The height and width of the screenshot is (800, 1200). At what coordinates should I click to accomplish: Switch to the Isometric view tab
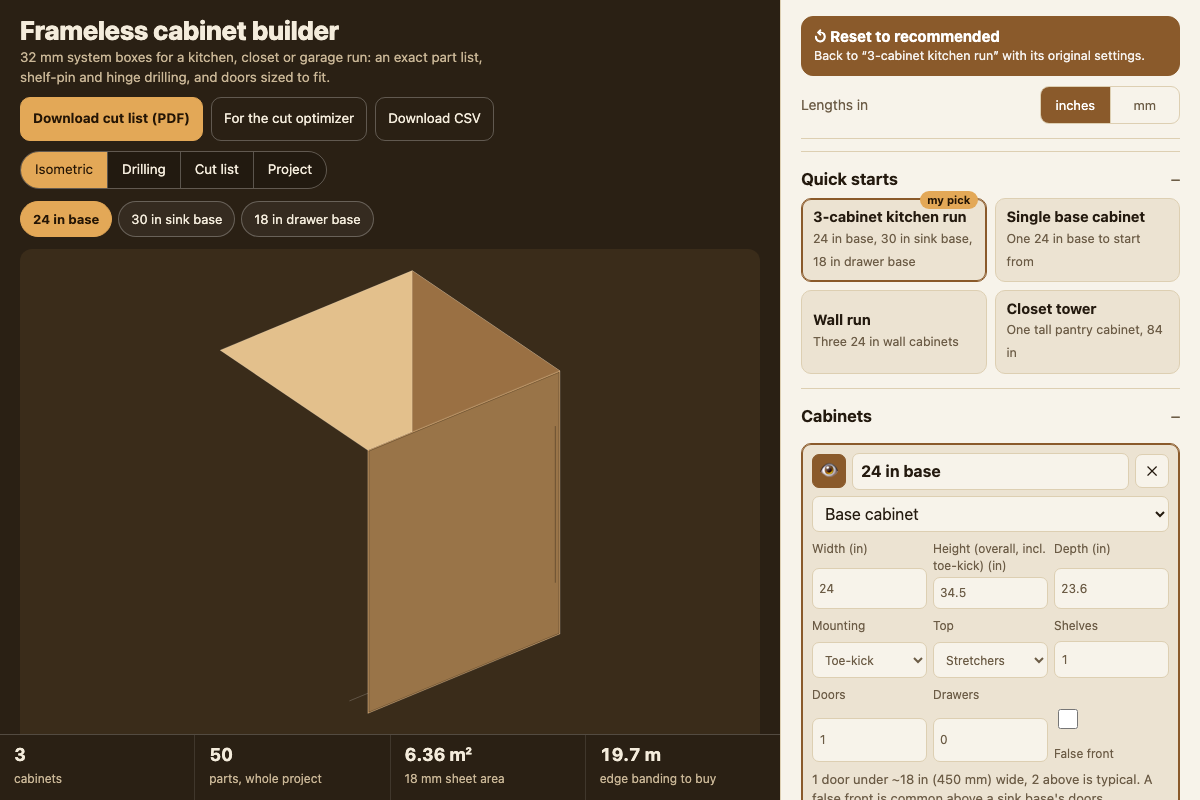(x=64, y=170)
